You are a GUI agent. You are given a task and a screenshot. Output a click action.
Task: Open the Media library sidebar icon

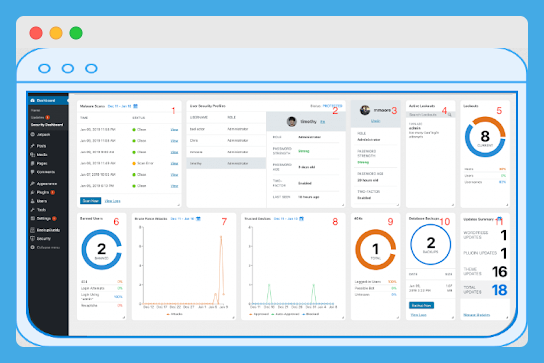click(x=33, y=154)
